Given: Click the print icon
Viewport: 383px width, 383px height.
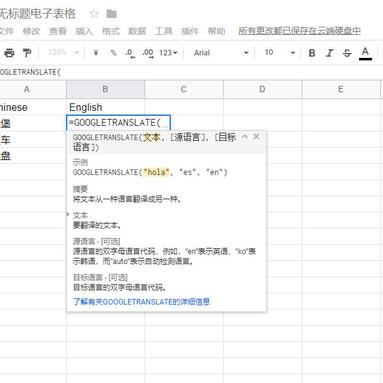Looking at the screenshot, I should coord(9,53).
